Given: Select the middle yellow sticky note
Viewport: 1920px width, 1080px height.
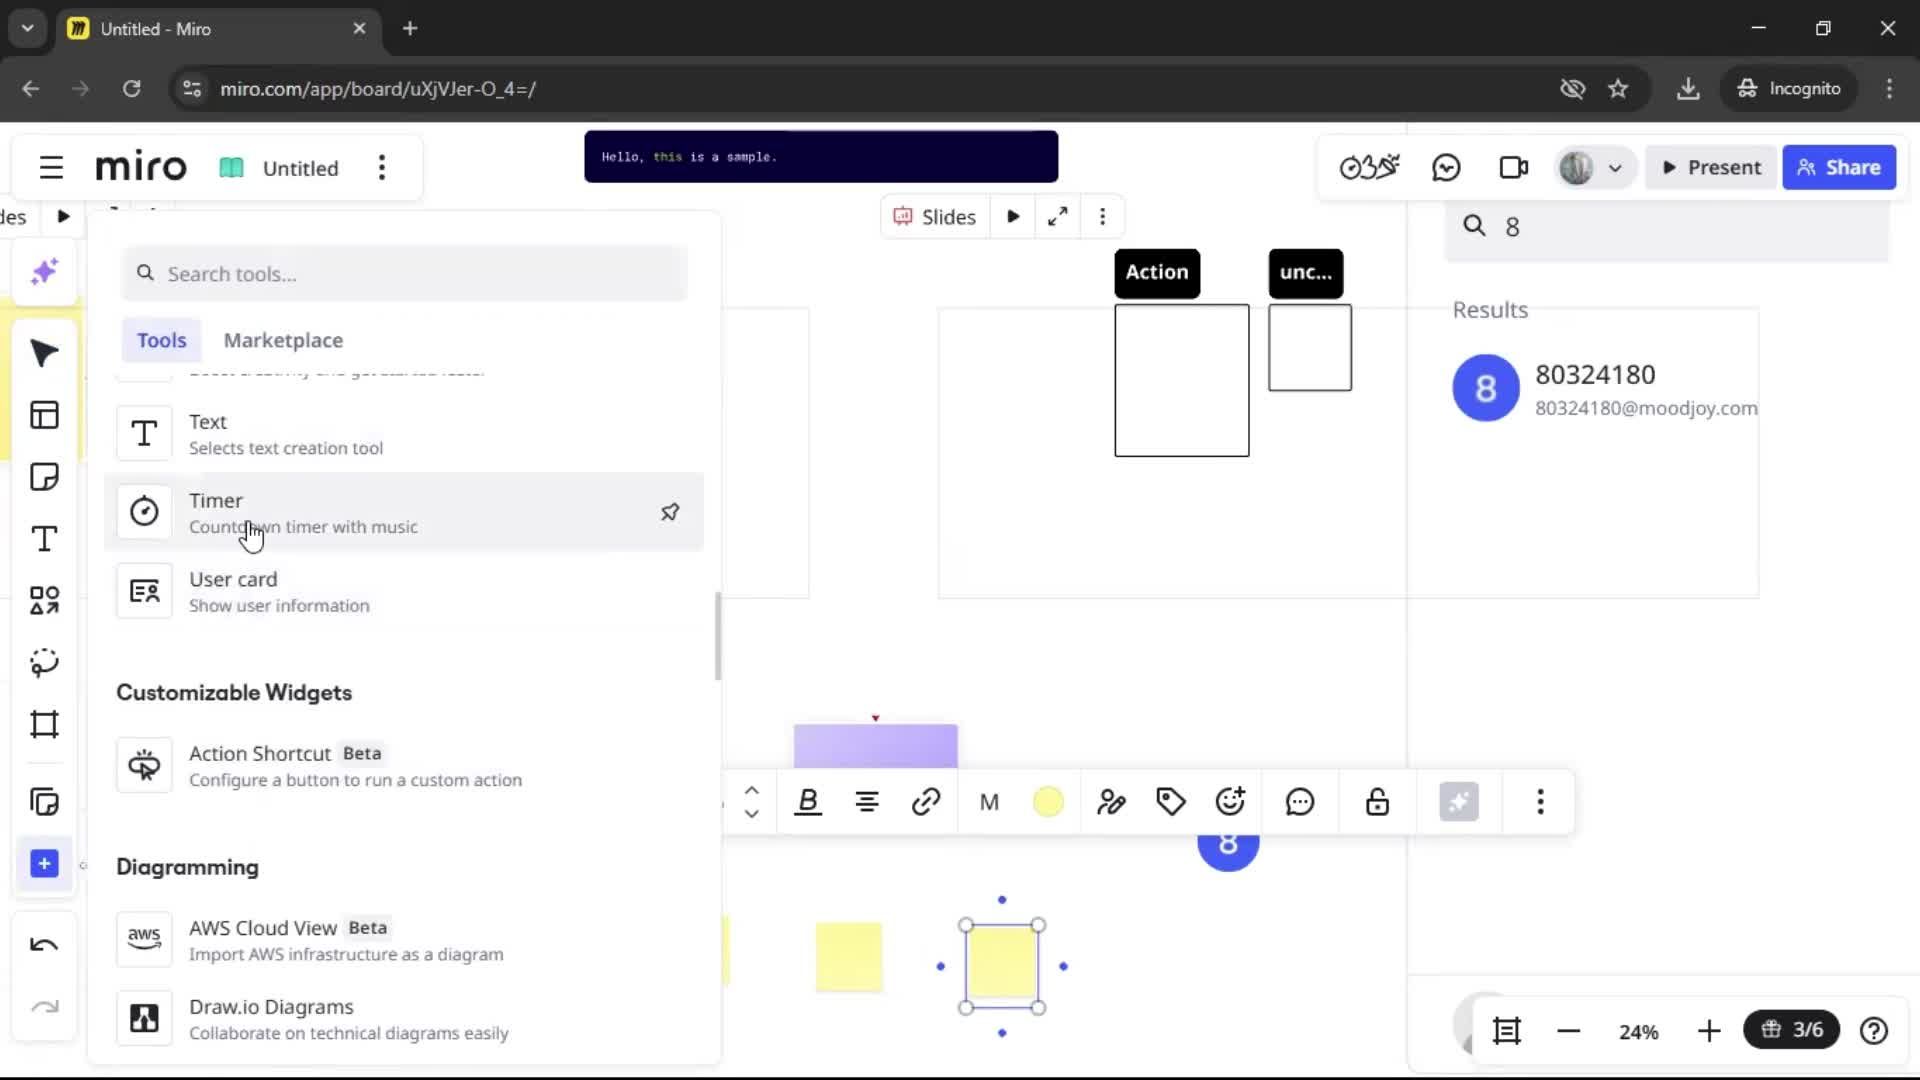Looking at the screenshot, I should click(x=849, y=957).
